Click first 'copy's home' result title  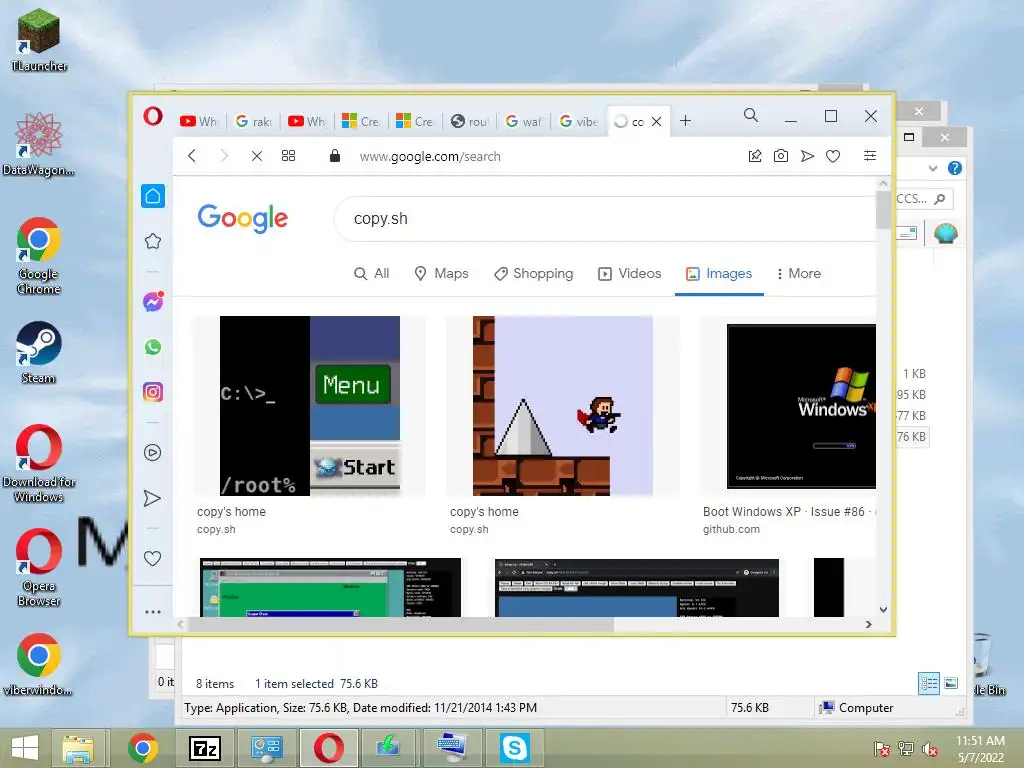231,512
